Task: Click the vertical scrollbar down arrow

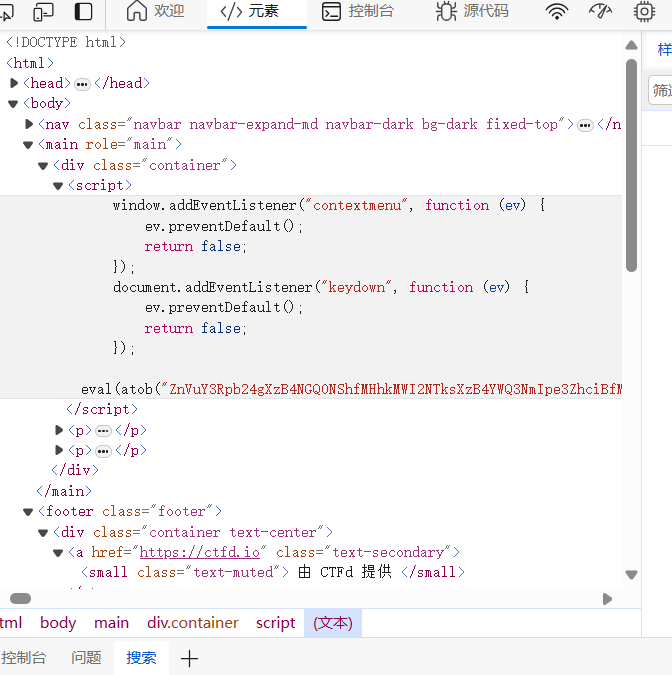Action: (x=632, y=575)
